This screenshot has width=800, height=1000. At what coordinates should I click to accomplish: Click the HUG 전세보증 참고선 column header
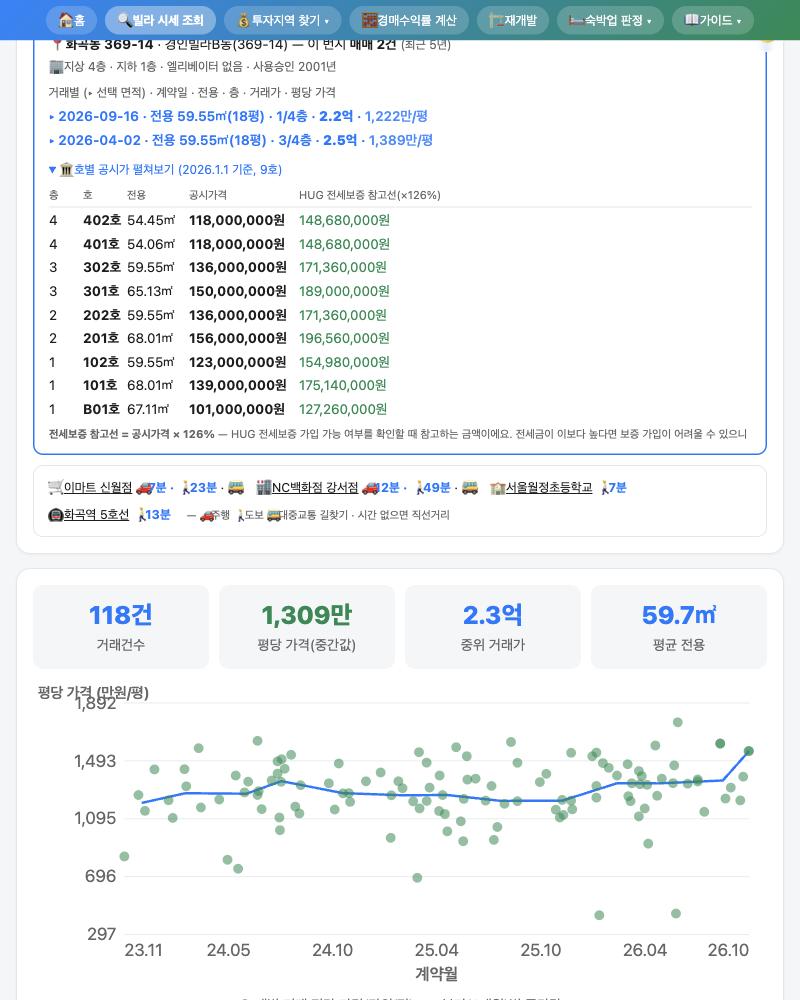[369, 195]
